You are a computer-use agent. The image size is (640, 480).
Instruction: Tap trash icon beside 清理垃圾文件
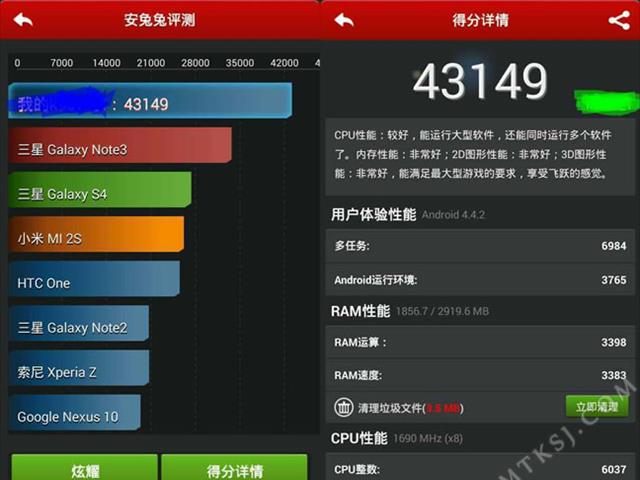[344, 407]
